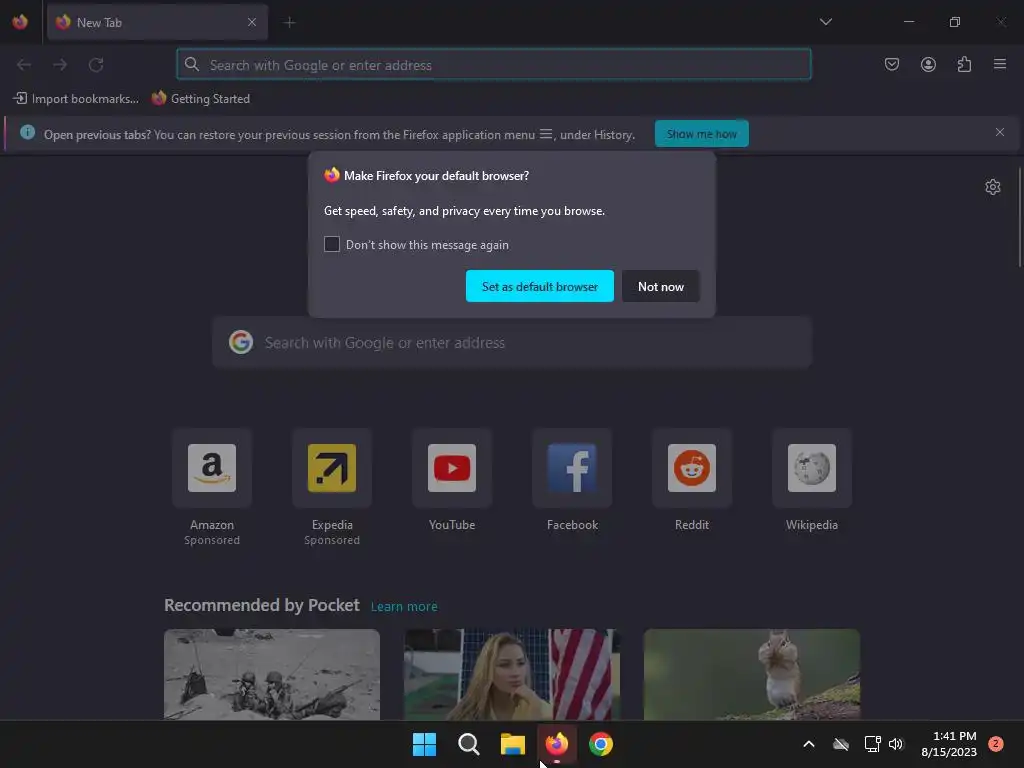This screenshot has height=768, width=1024.
Task: Open Import bookmarks in bookmarks toolbar
Action: pos(76,99)
